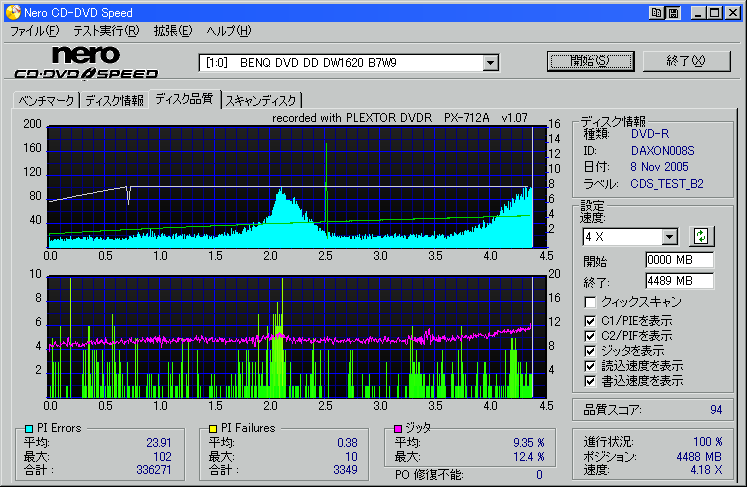This screenshot has width=747, height=487.
Task: Open the ファイル(F) menu
Action: [x=34, y=31]
